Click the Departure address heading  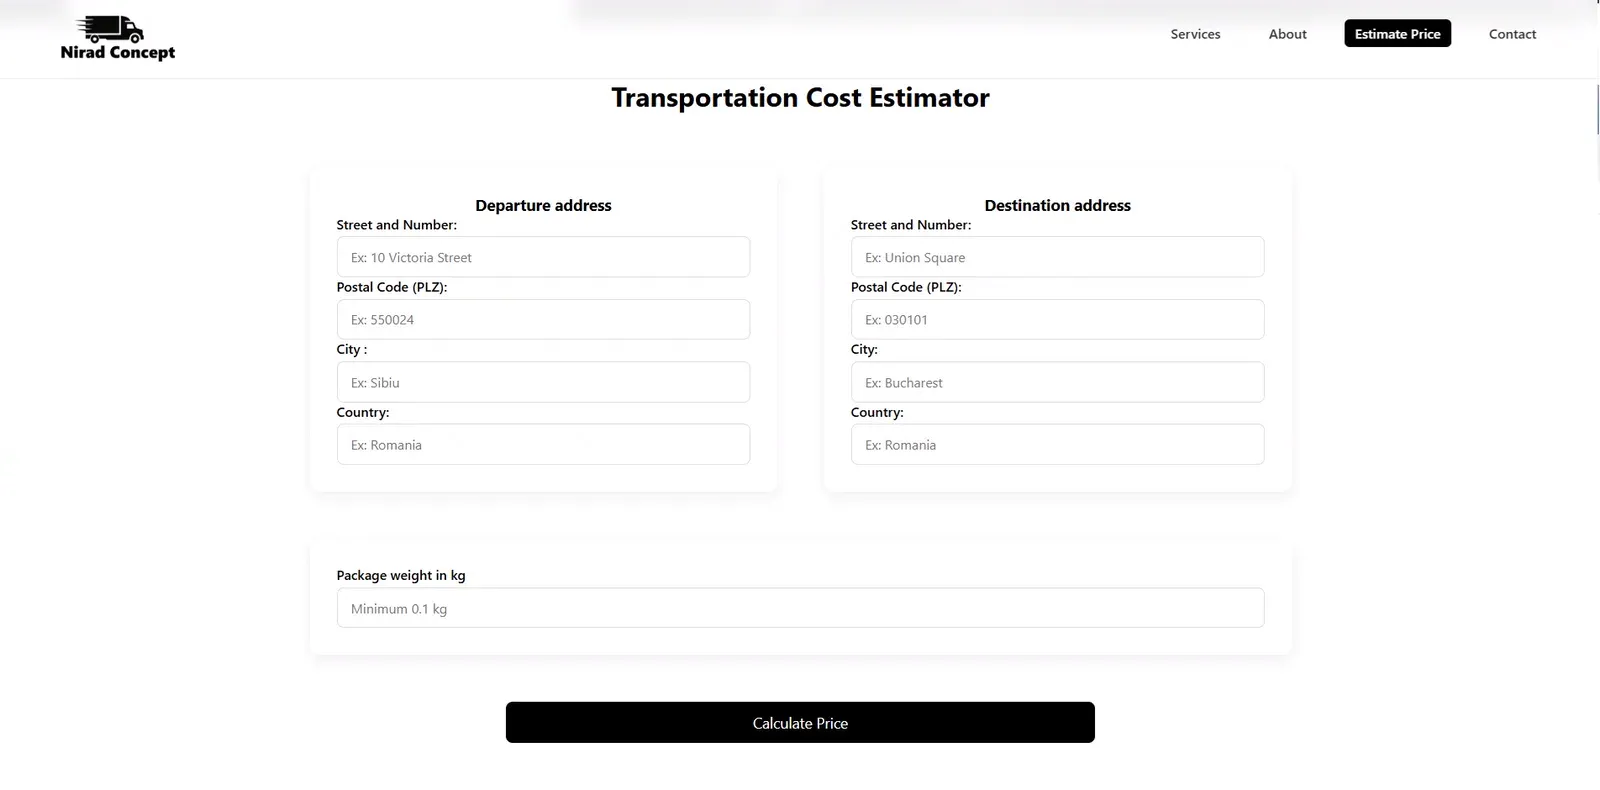click(543, 205)
